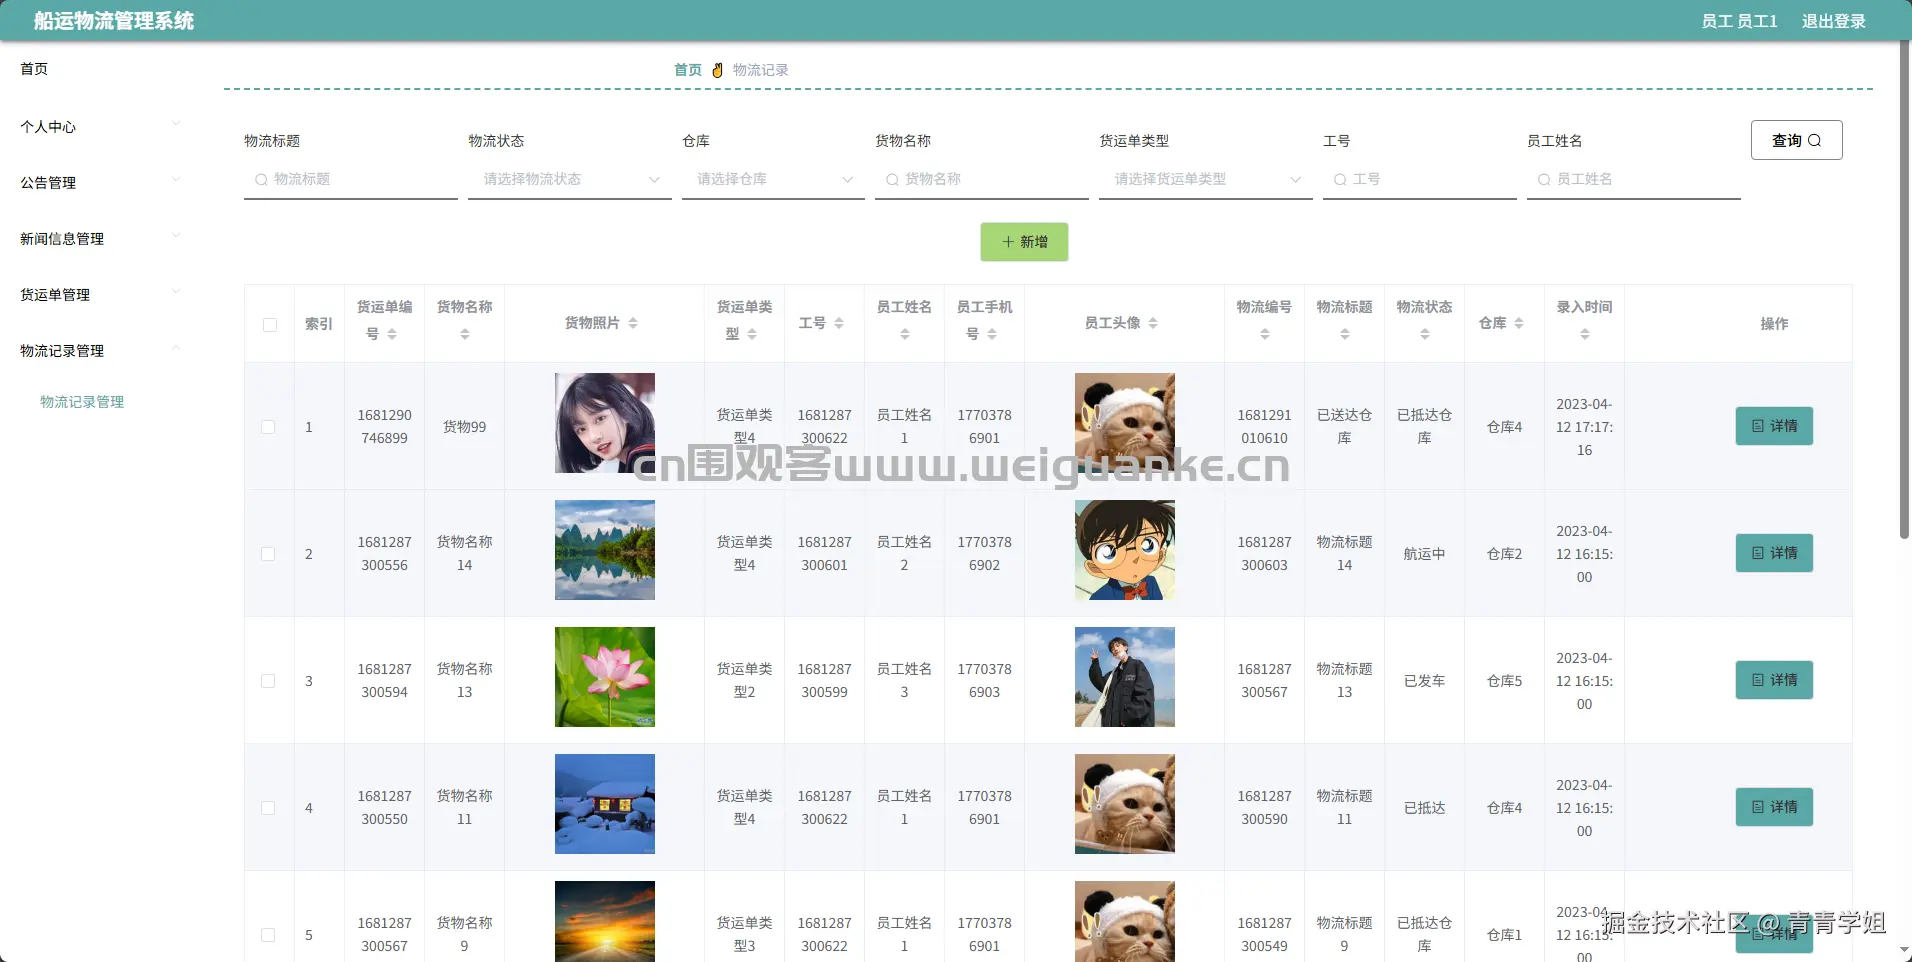Open 详情 for row 3 货物名称13
Image resolution: width=1912 pixels, height=962 pixels.
pyautogui.click(x=1774, y=680)
